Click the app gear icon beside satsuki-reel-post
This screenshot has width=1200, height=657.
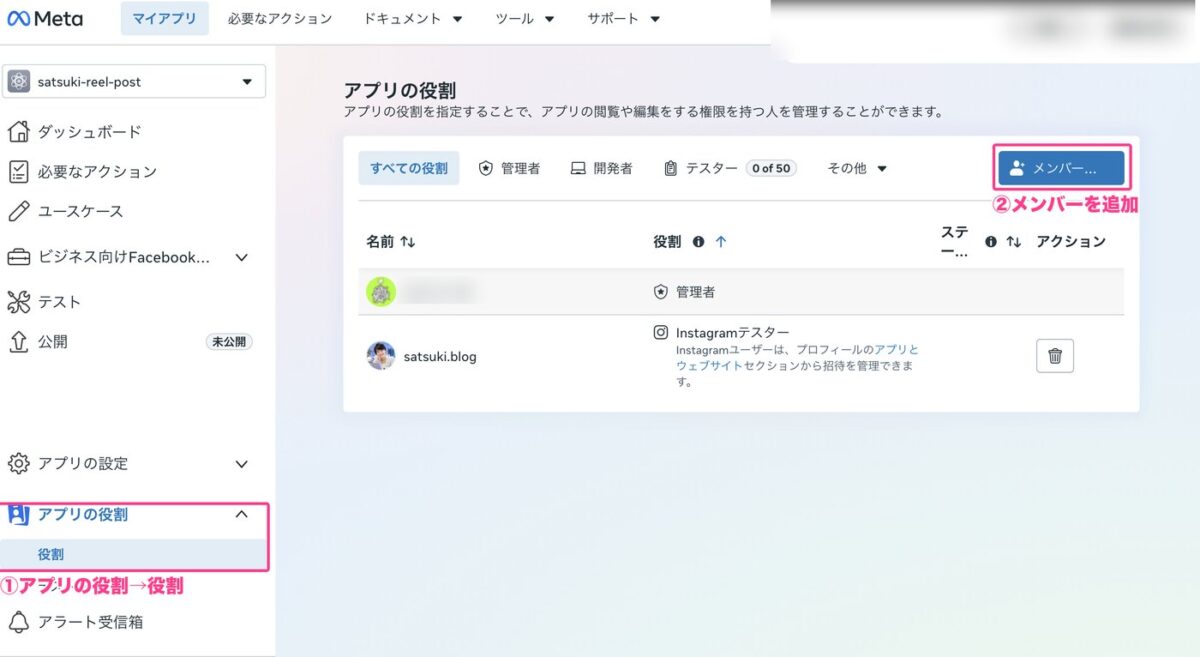[19, 82]
